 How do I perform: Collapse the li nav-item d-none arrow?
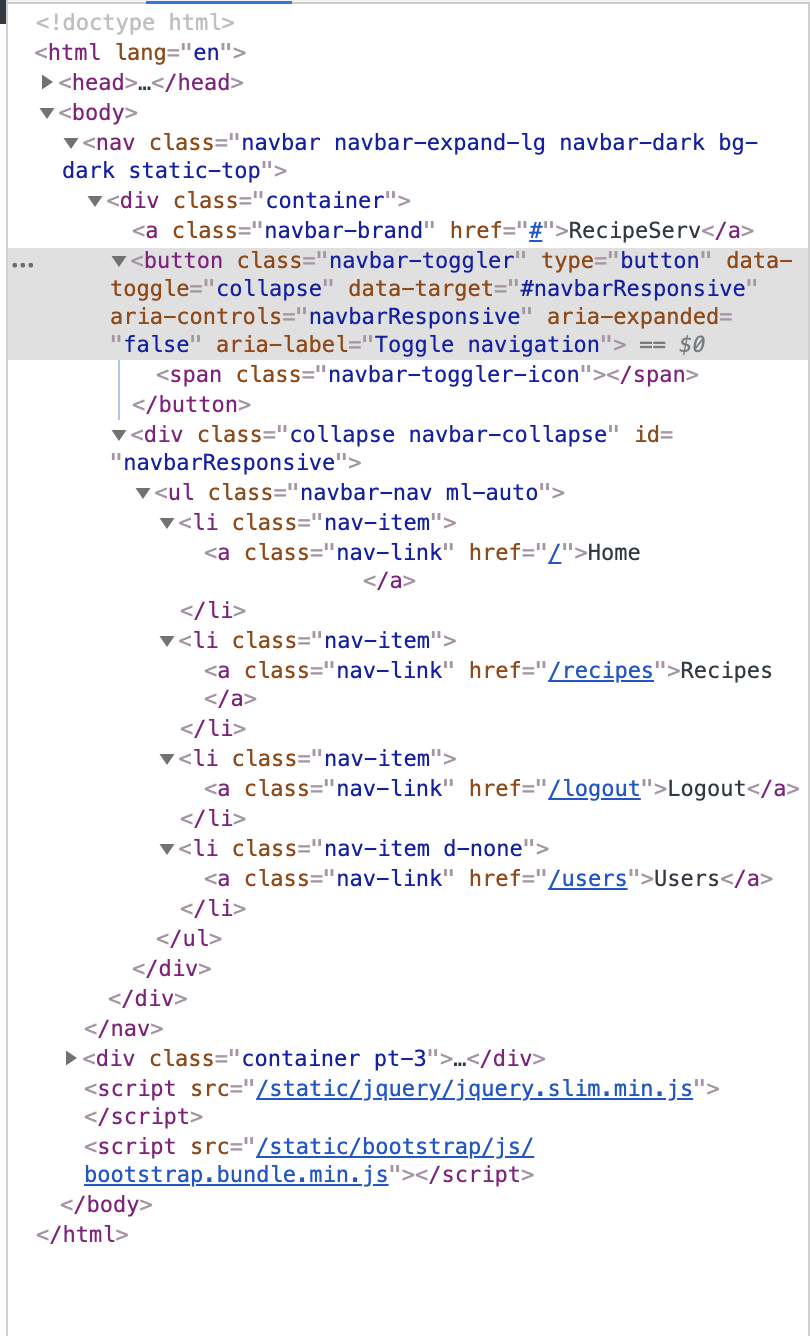point(167,849)
